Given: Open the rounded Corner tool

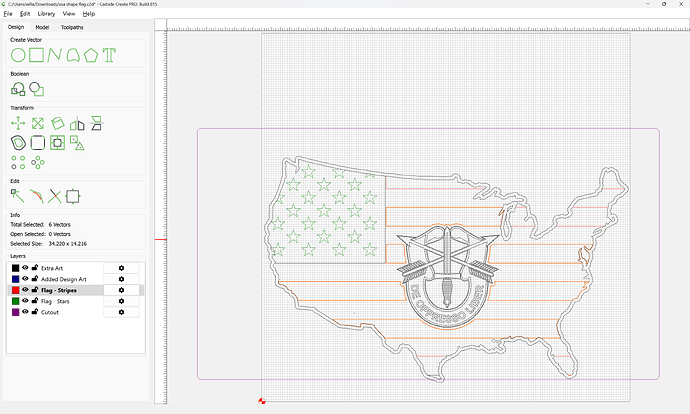Looking at the screenshot, I should [38, 143].
